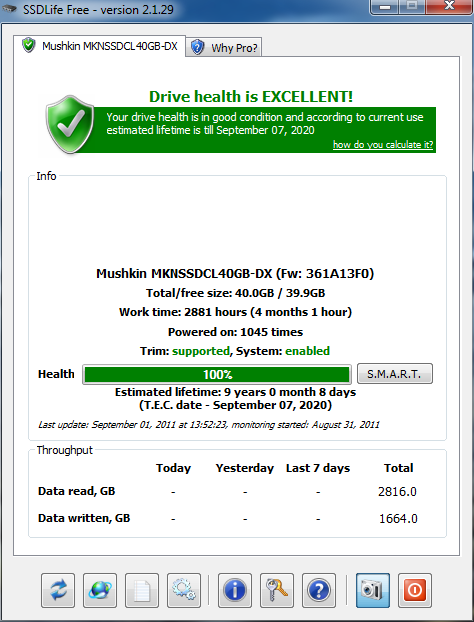Click the drive name with firmware 361A13F0
Screen dimensions: 474x622
tap(235, 273)
